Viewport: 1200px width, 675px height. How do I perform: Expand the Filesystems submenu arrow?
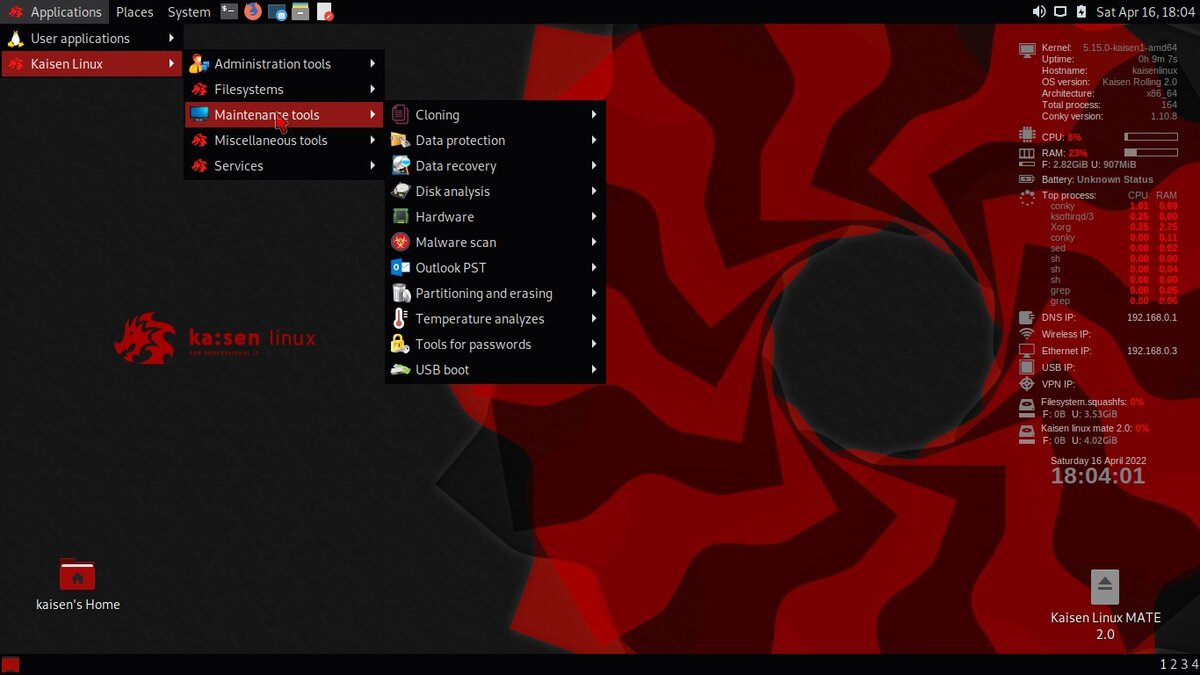click(372, 89)
